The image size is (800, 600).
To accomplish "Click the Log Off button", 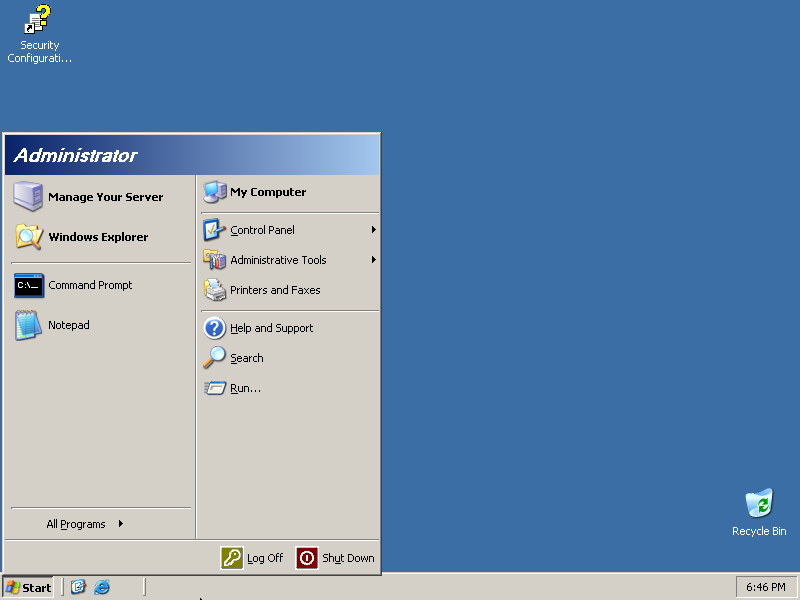I will 252,558.
